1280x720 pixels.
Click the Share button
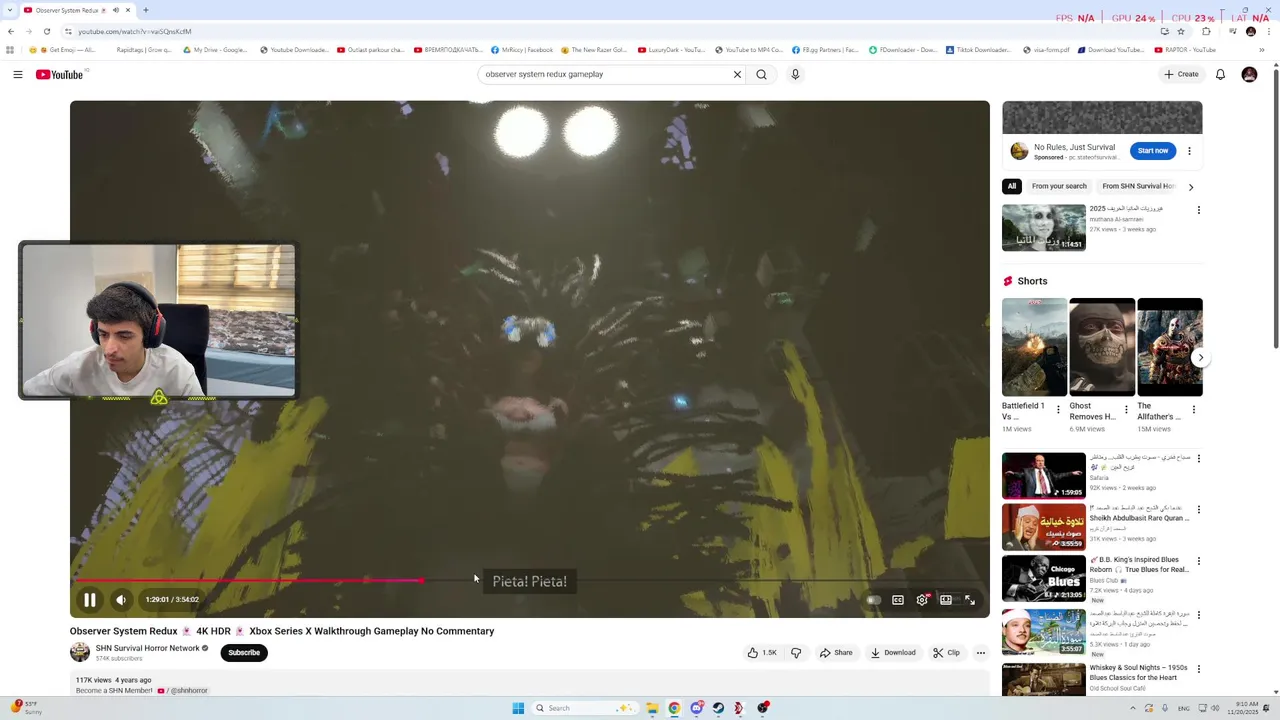click(x=836, y=653)
